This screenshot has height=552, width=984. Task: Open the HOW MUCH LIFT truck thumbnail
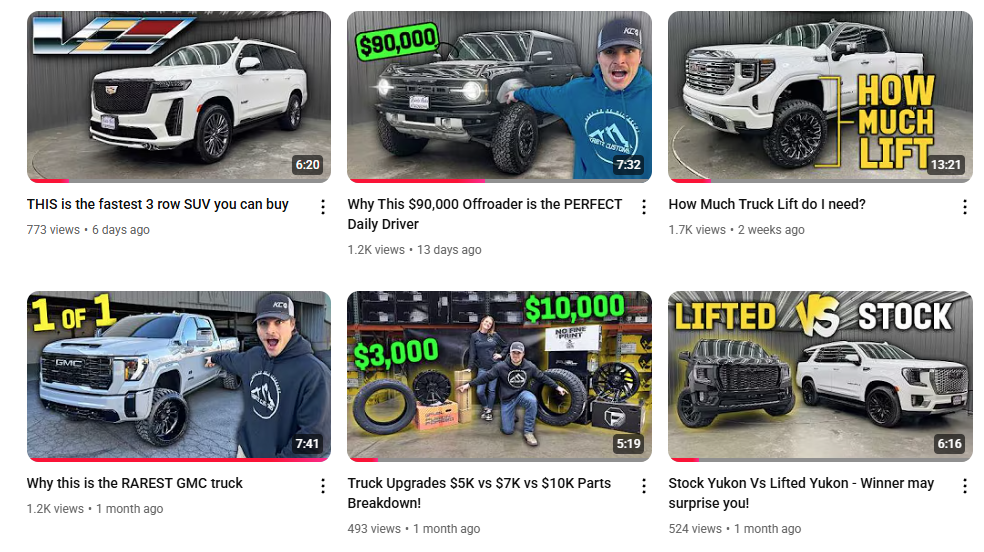(x=820, y=97)
